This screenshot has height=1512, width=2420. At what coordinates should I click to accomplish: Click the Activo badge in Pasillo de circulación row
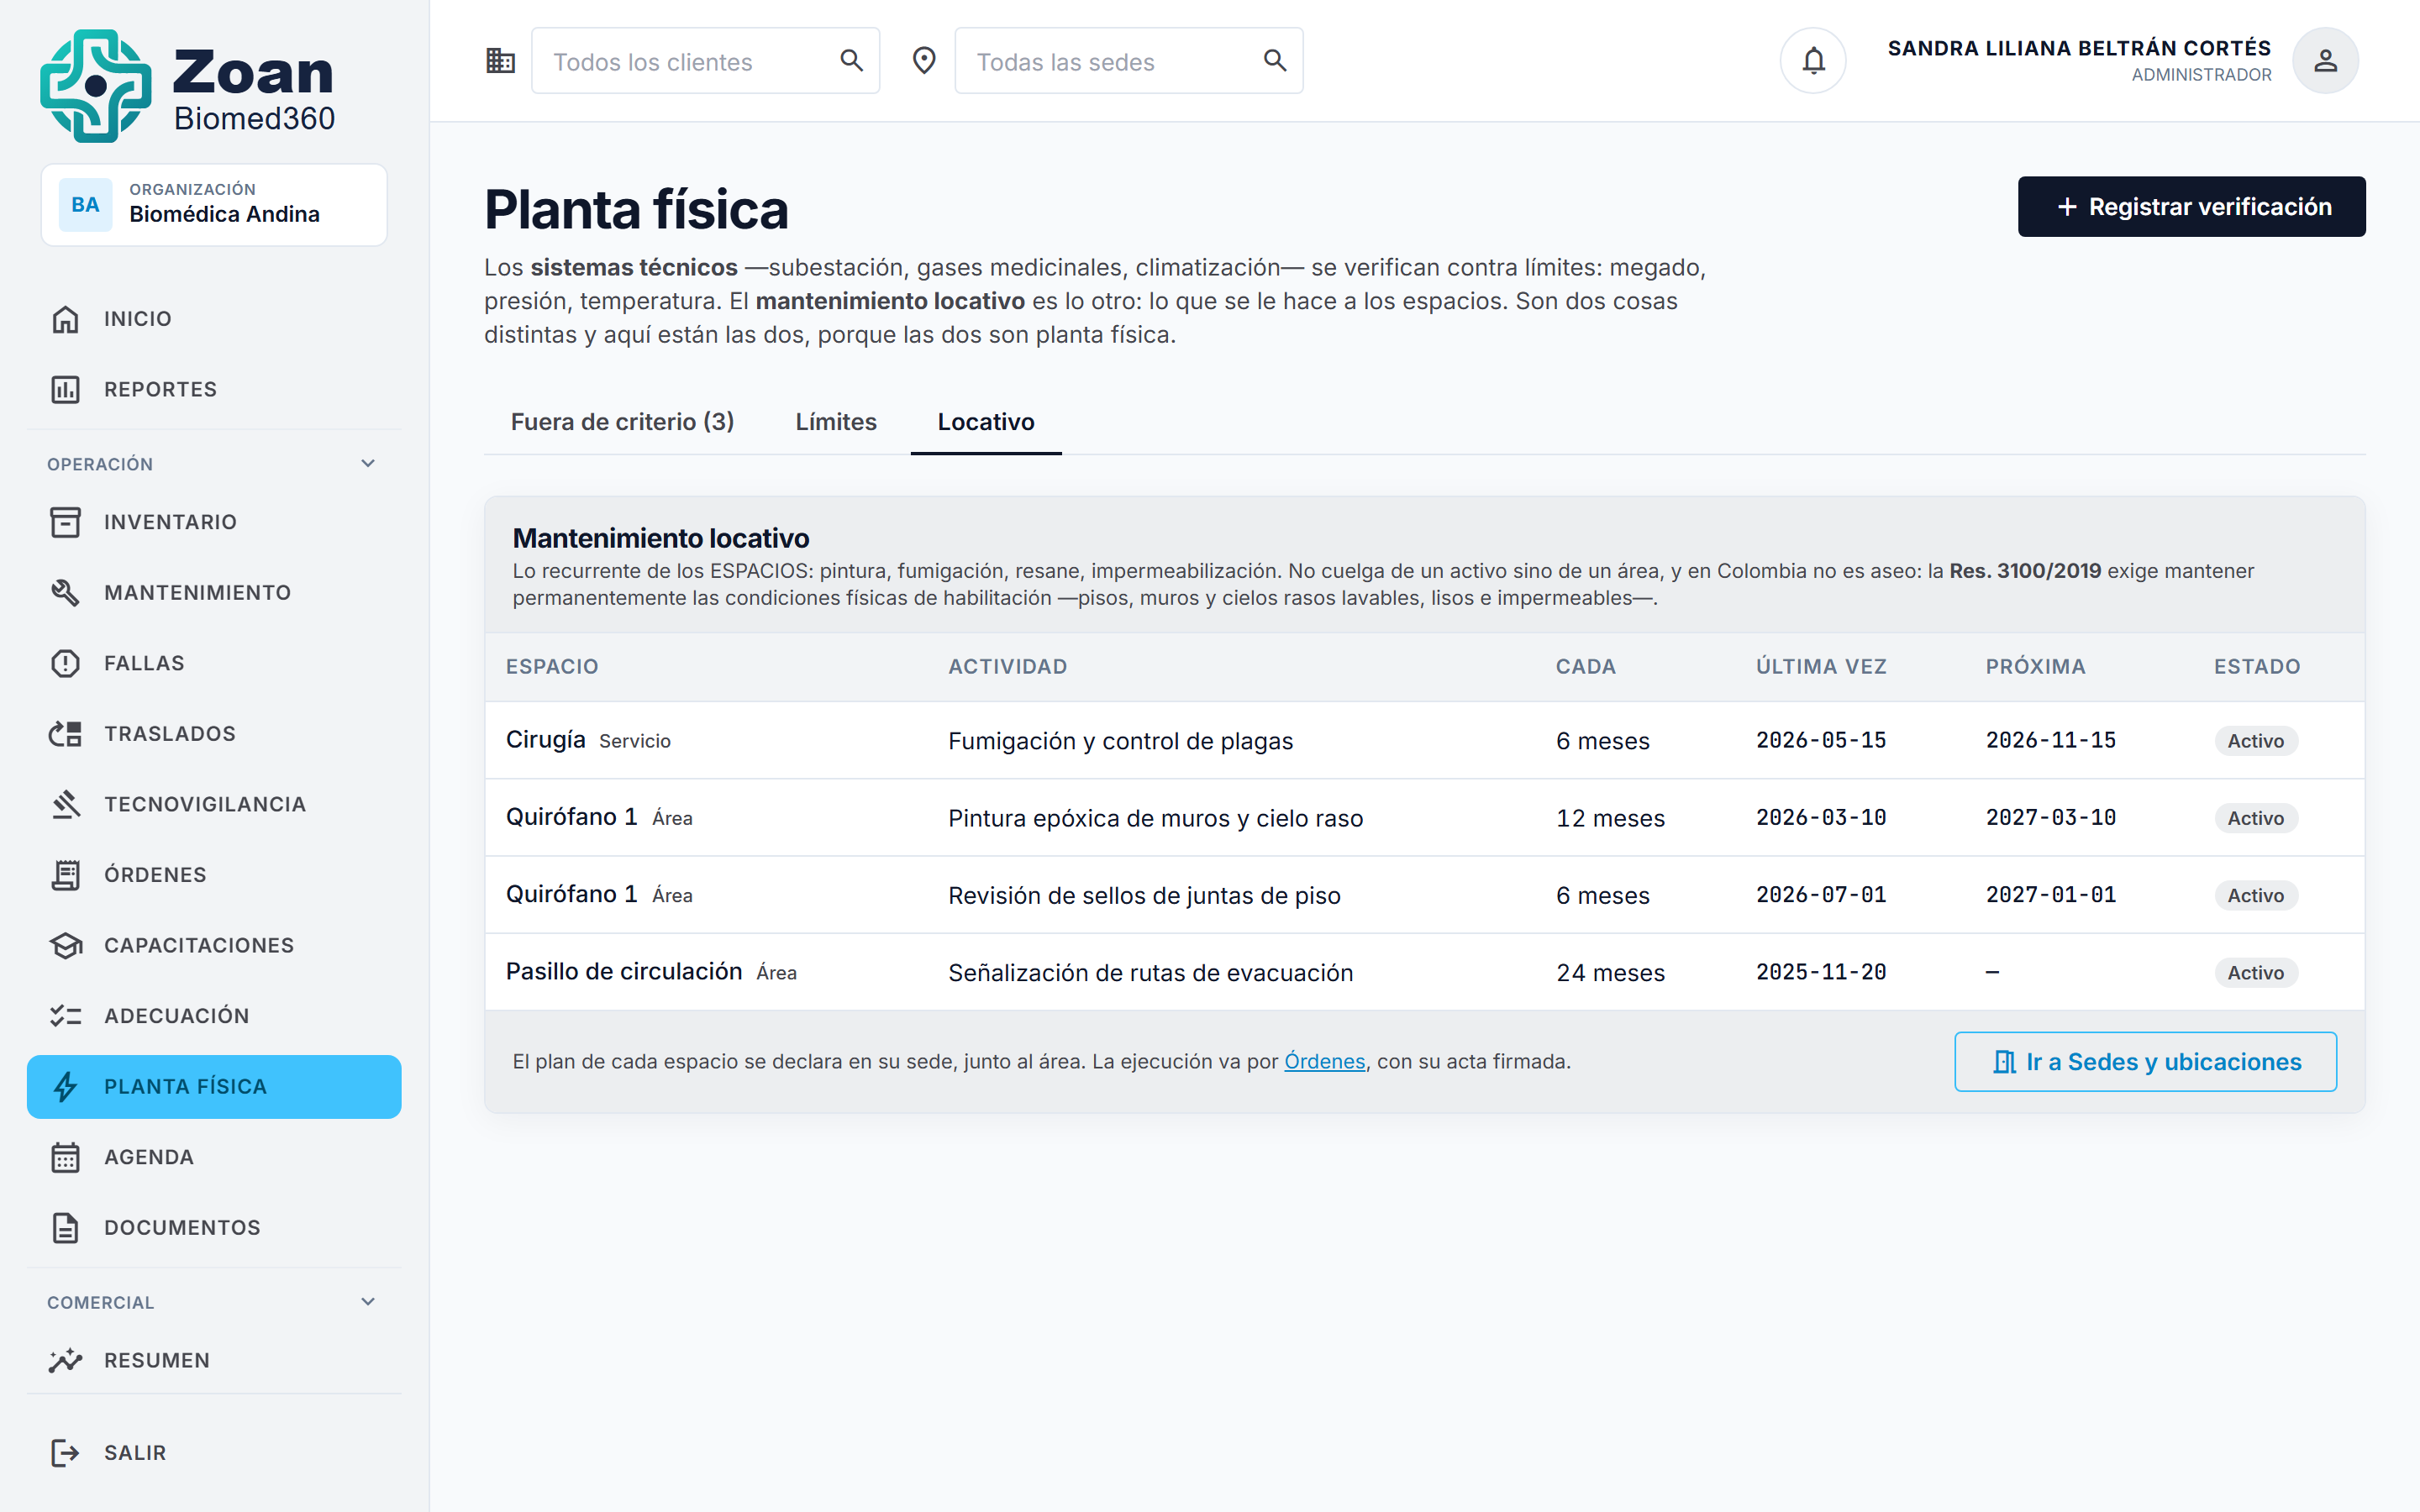[x=2255, y=973]
